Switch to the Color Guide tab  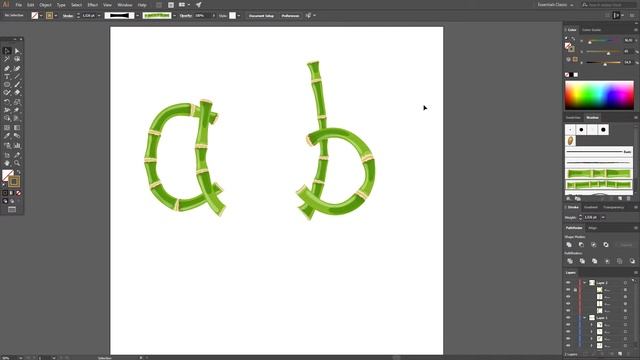pyautogui.click(x=591, y=30)
